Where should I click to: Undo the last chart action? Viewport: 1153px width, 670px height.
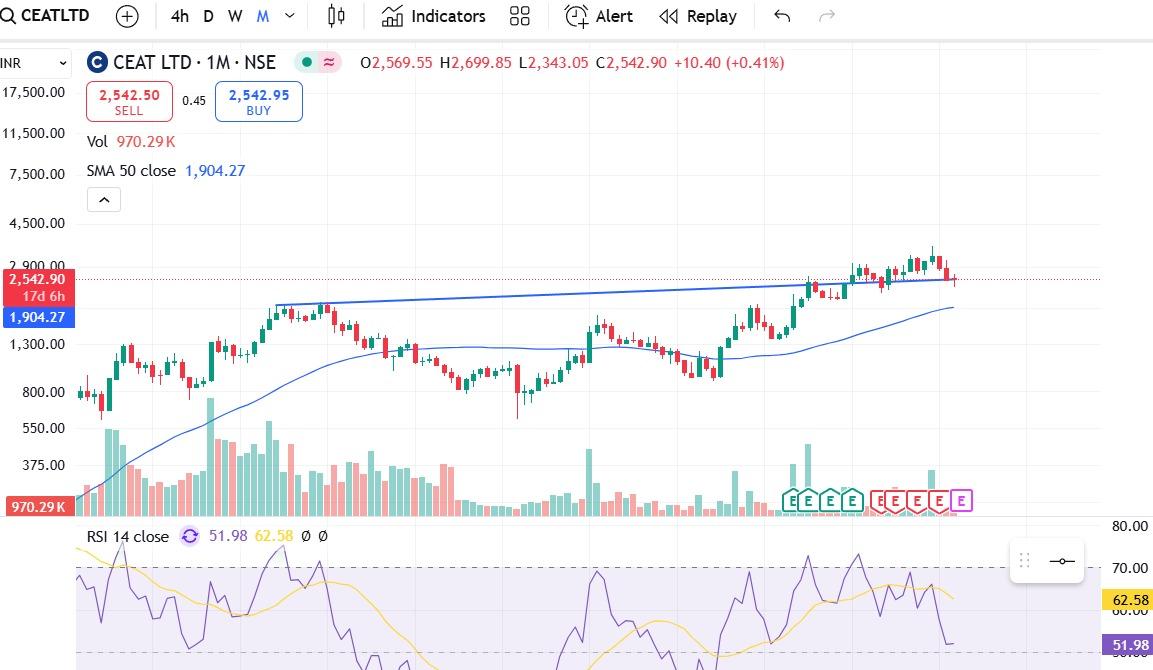pyautogui.click(x=782, y=16)
